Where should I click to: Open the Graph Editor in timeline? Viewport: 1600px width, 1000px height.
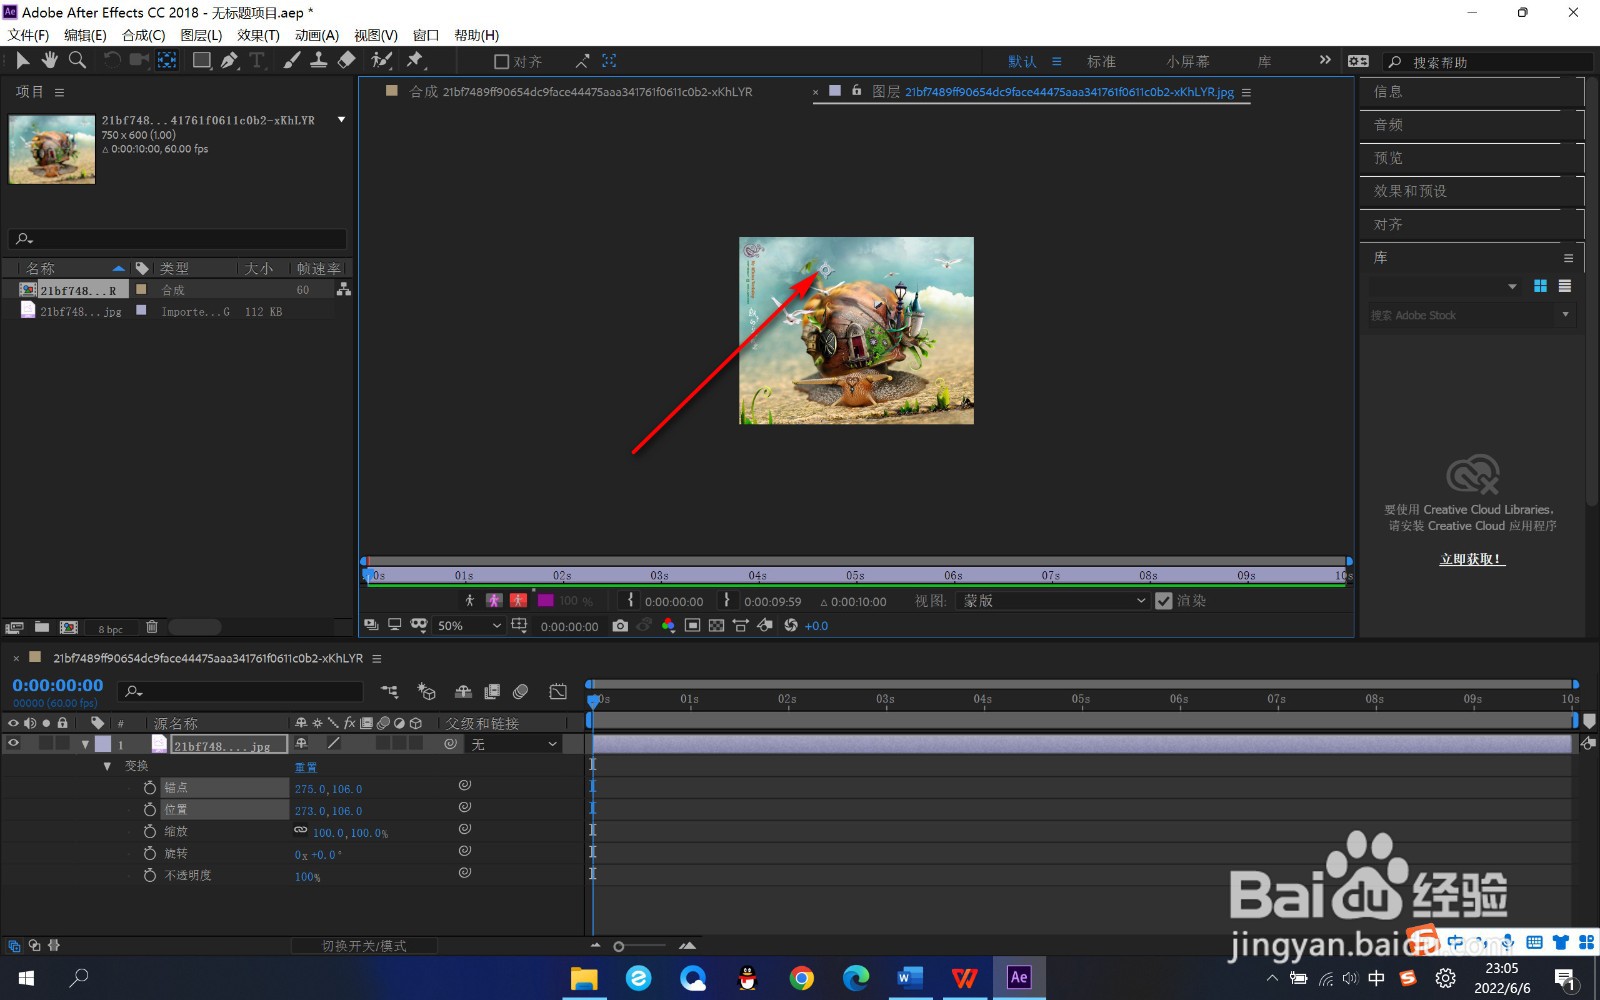coord(558,691)
